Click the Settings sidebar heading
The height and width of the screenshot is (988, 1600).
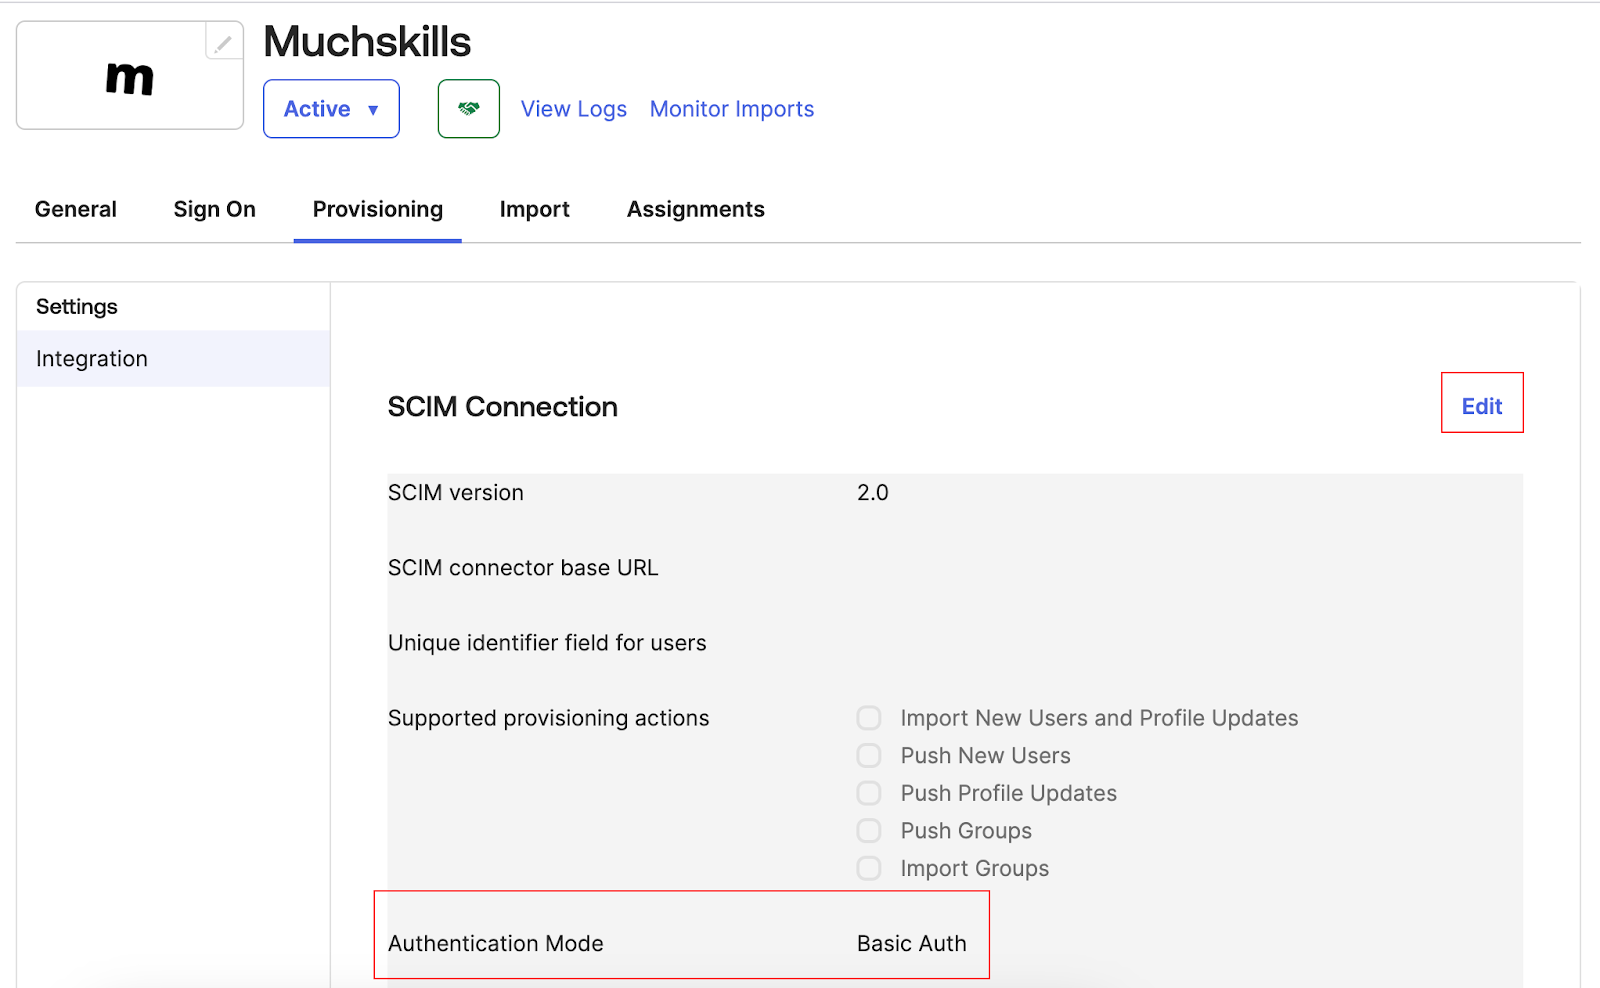pos(77,307)
